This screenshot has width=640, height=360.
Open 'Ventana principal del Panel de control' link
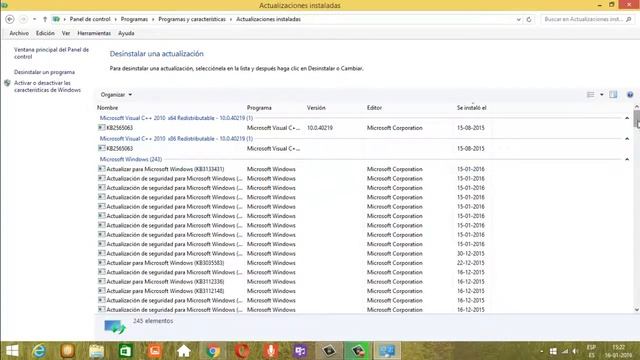pos(51,53)
